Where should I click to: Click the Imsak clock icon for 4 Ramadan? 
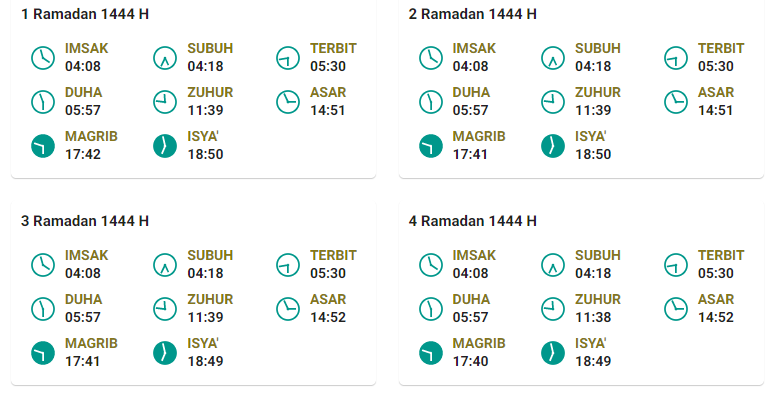[x=431, y=265]
